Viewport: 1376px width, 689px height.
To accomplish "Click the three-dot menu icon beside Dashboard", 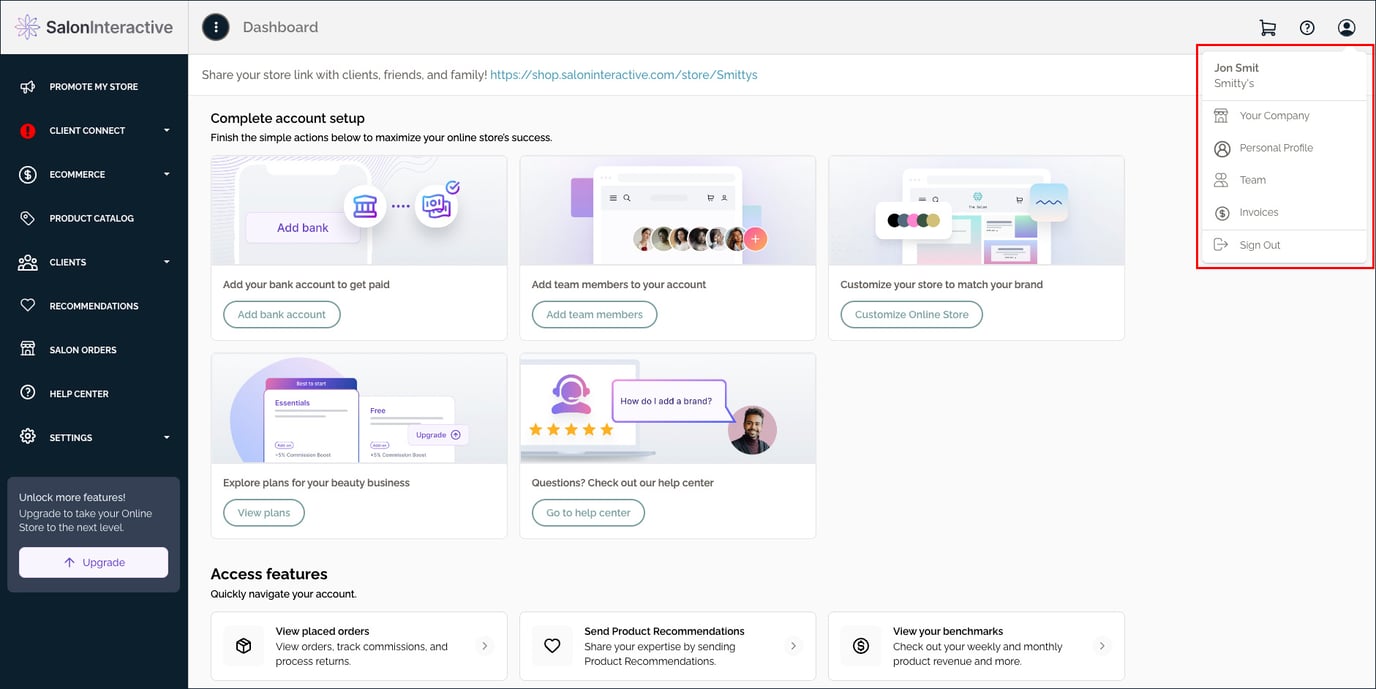I will [216, 27].
